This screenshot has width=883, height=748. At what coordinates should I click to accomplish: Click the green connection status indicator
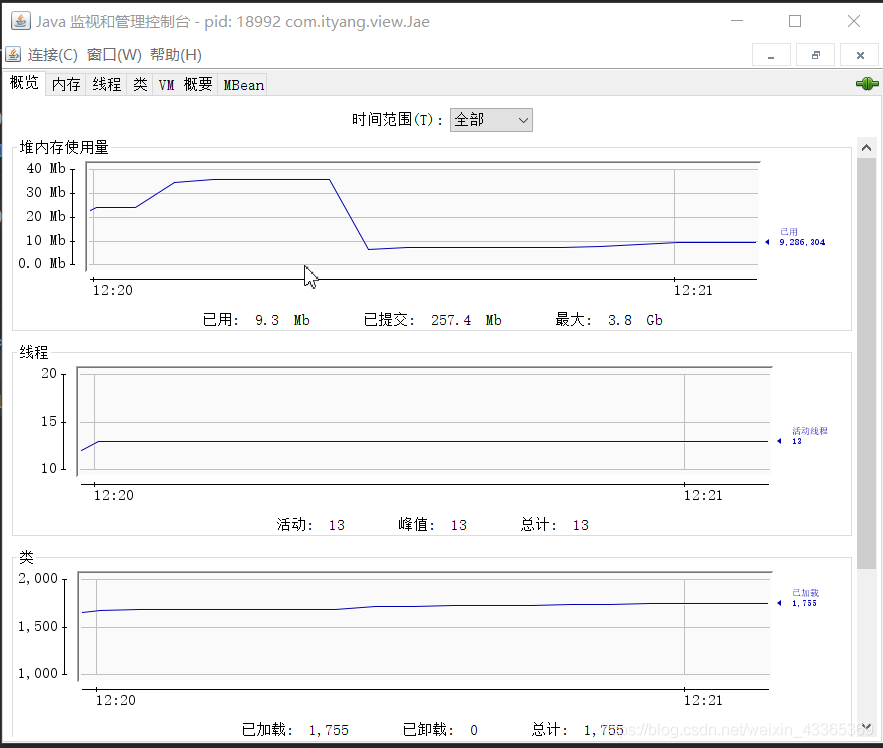pos(866,84)
